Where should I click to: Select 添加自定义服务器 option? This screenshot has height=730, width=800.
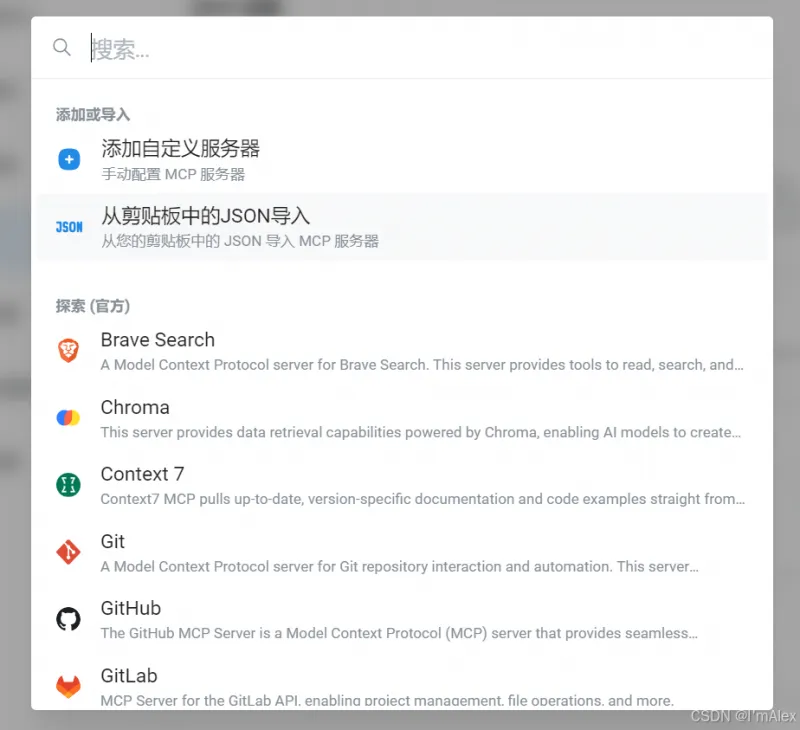[180, 149]
